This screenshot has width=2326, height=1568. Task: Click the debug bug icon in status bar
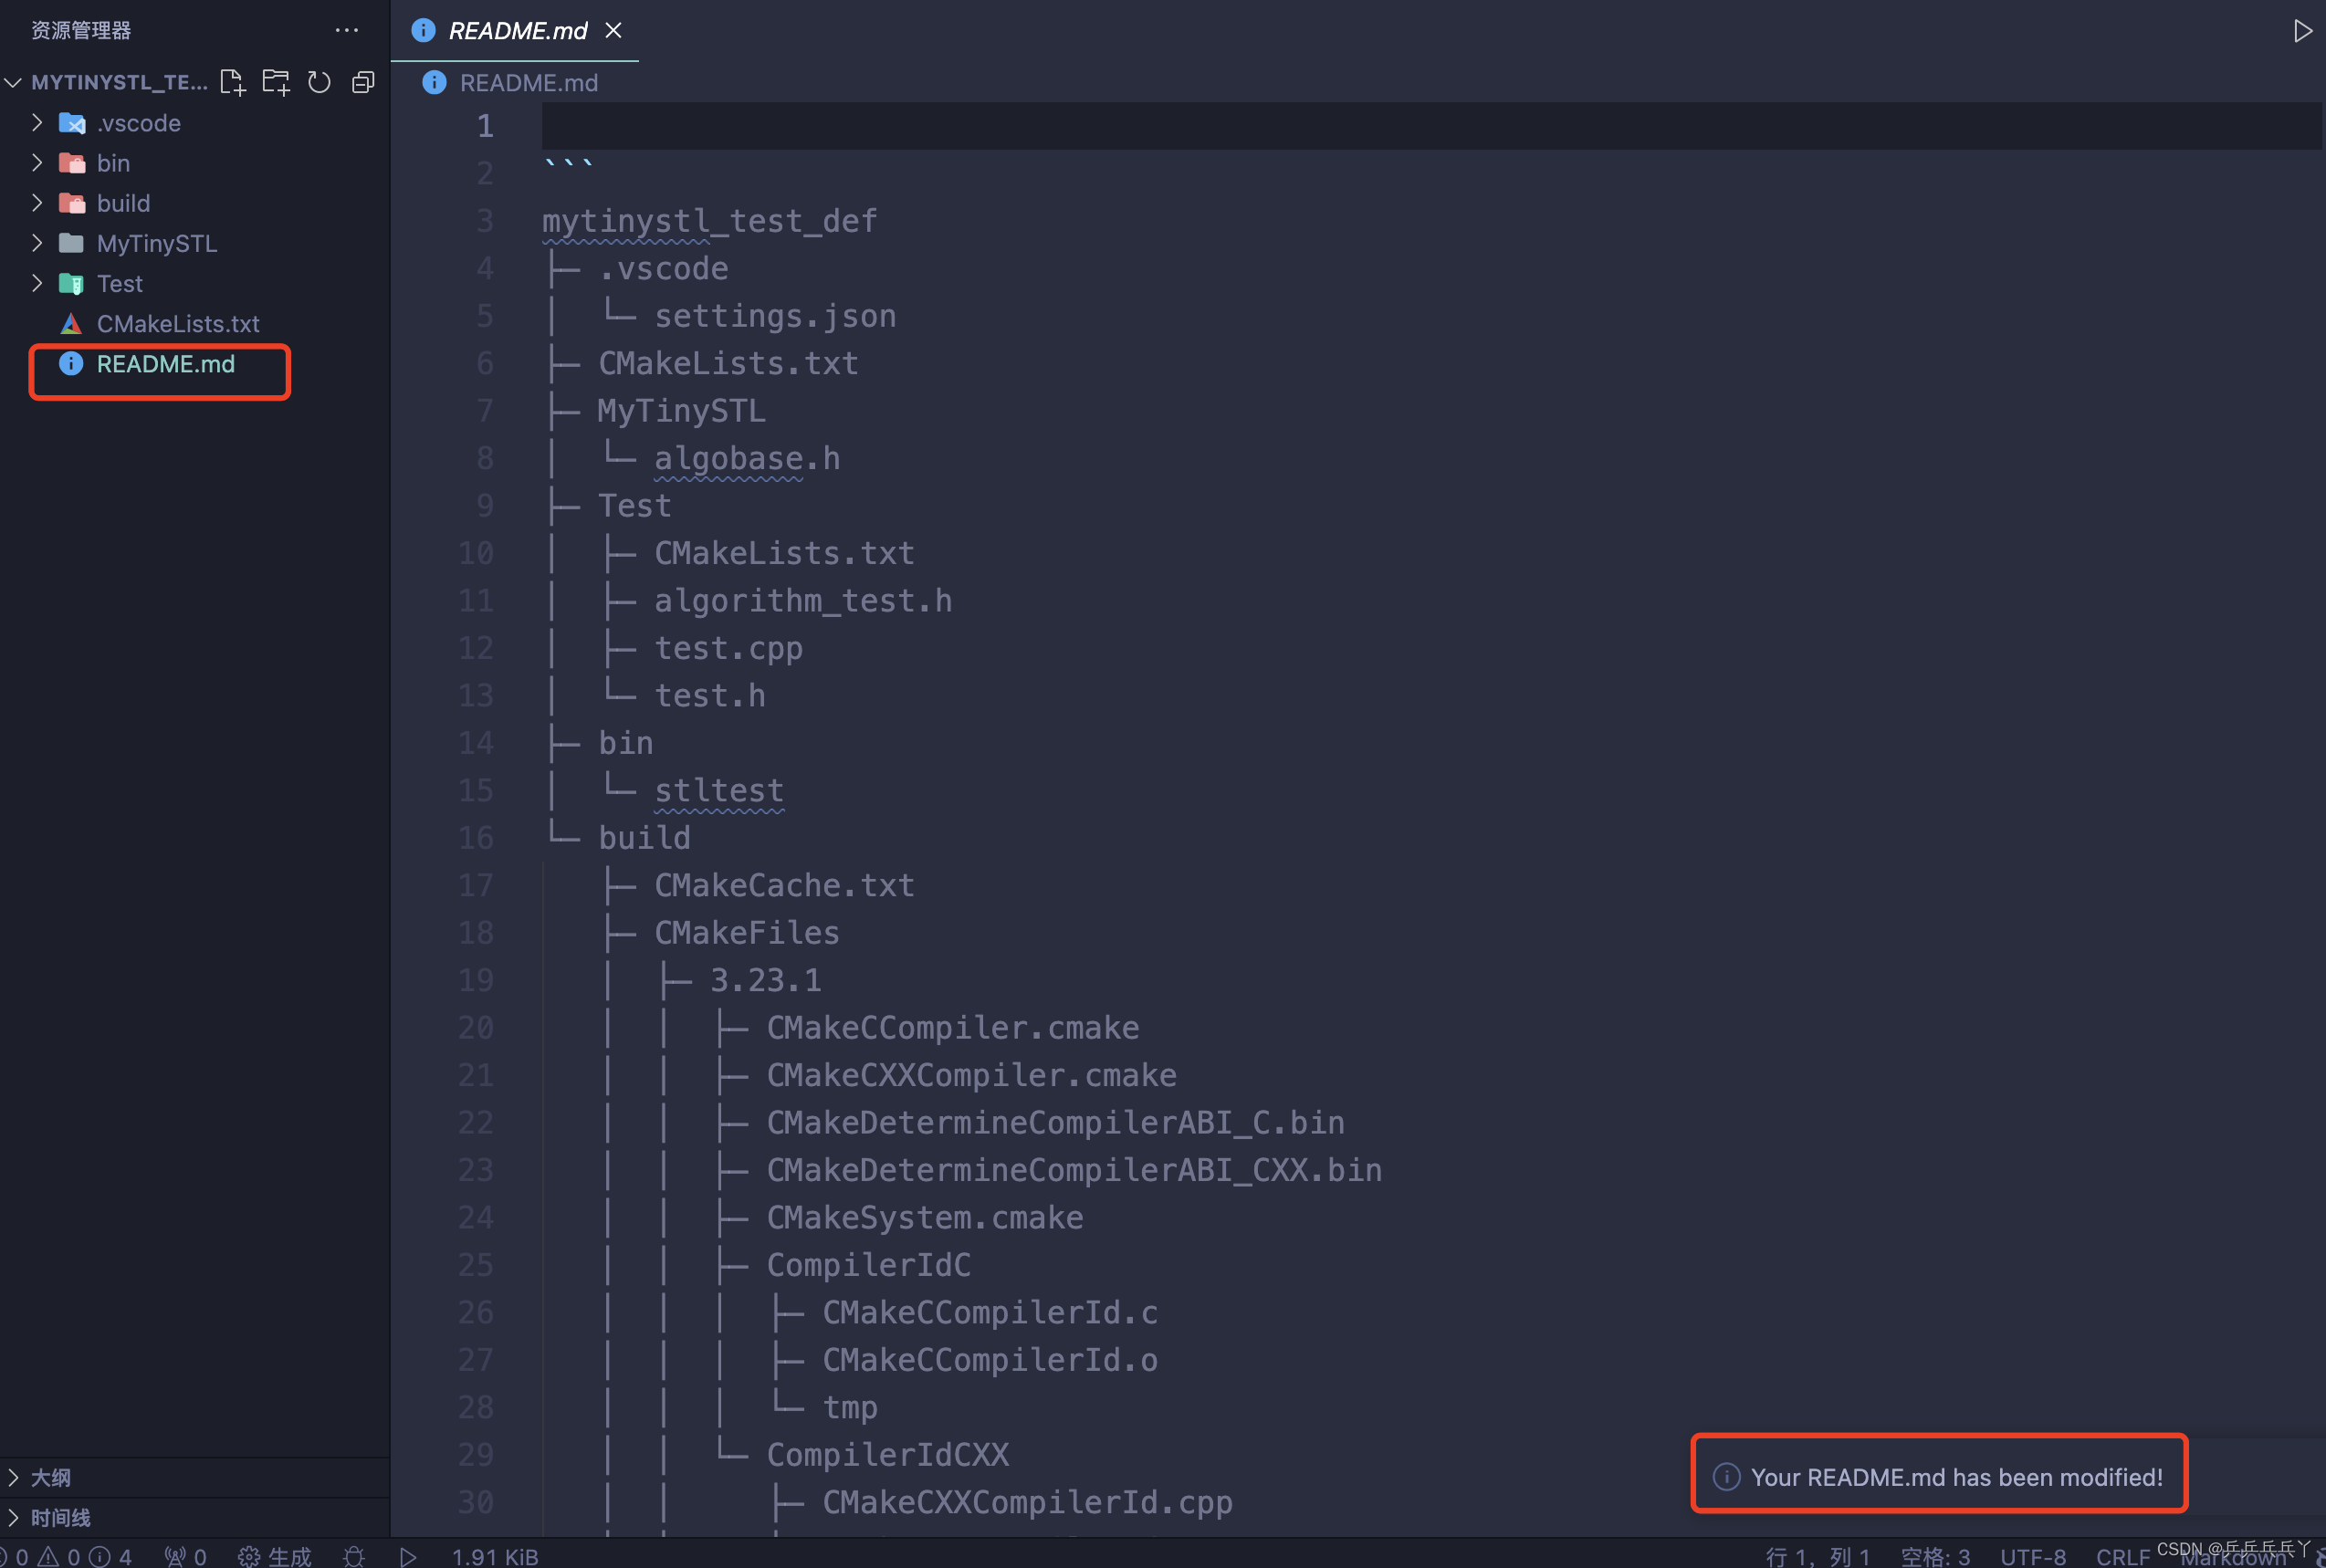pos(354,1556)
